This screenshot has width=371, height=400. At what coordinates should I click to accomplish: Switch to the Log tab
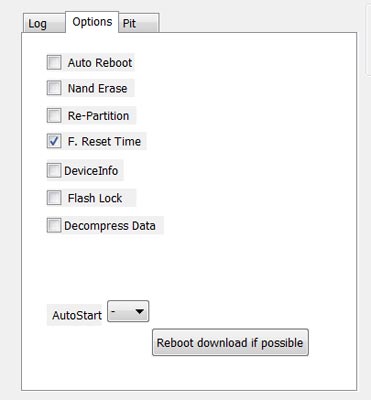(44, 23)
